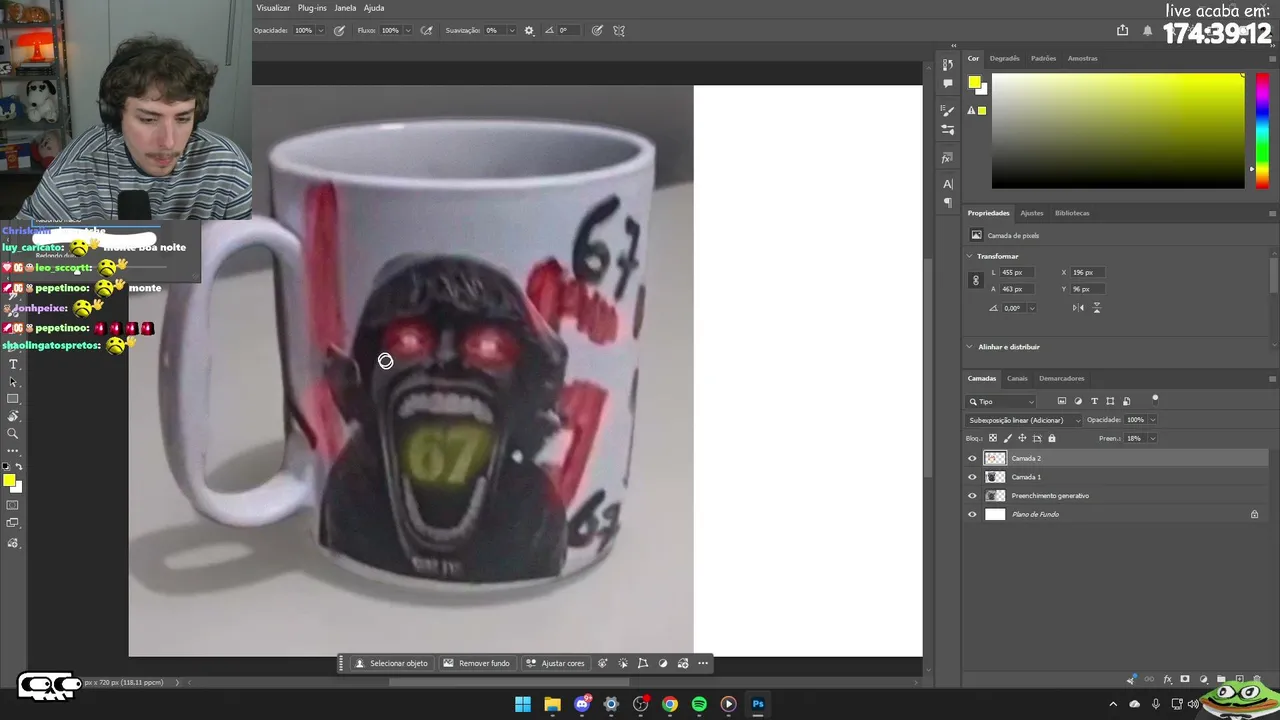This screenshot has width=1280, height=720.
Task: Open the Brush Settings panel icon
Action: pos(948,111)
